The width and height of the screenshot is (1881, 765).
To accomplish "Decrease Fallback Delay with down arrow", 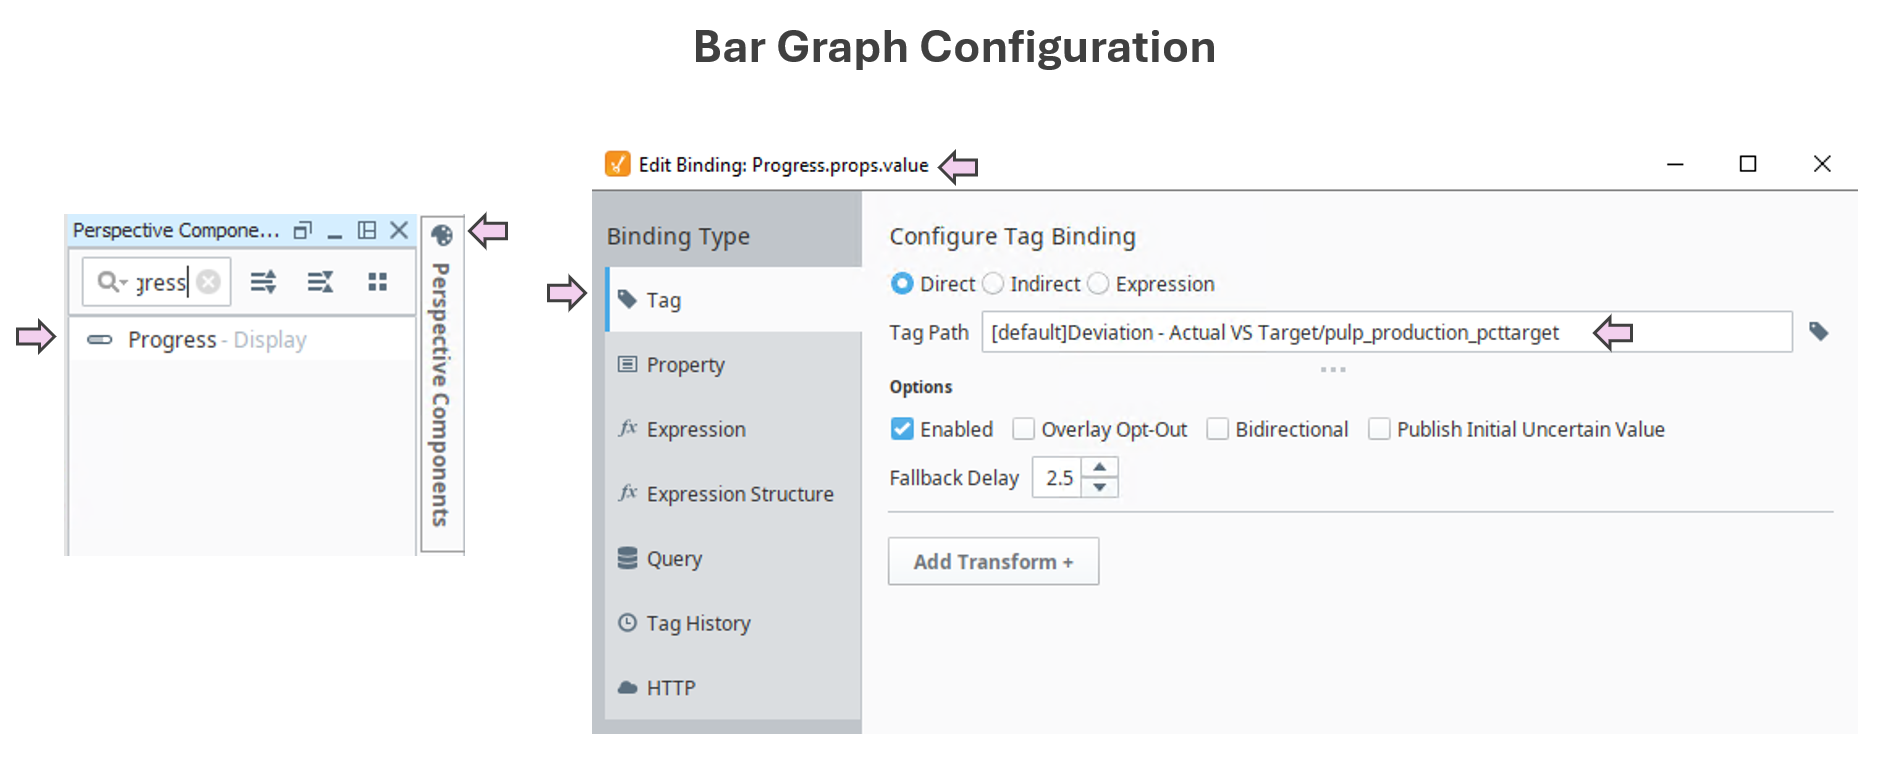I will tap(1100, 487).
